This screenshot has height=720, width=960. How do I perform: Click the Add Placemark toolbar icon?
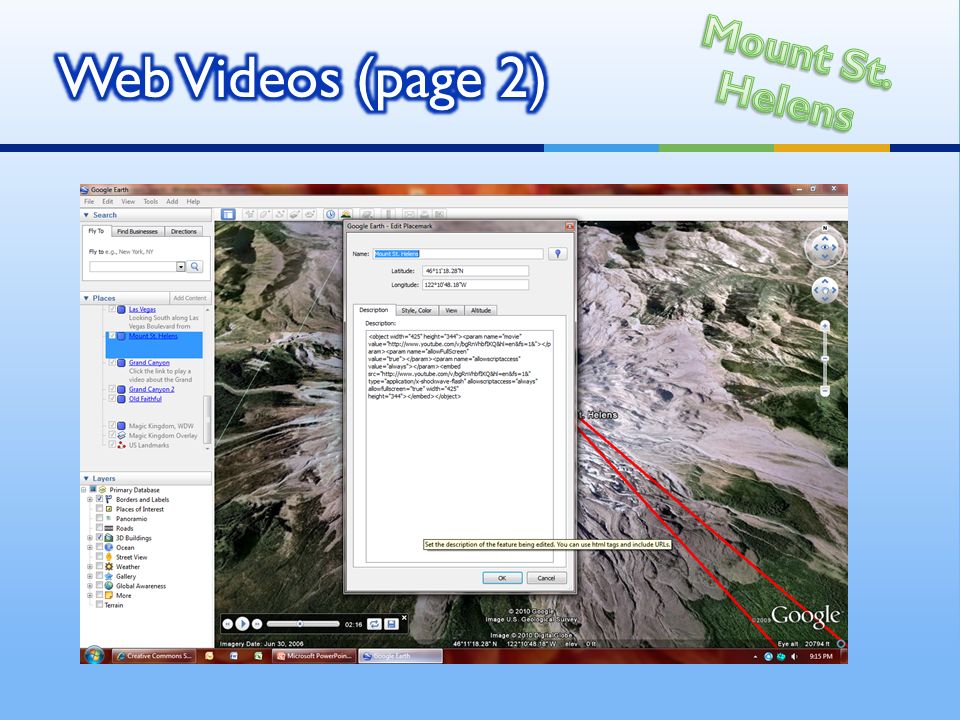[249, 214]
